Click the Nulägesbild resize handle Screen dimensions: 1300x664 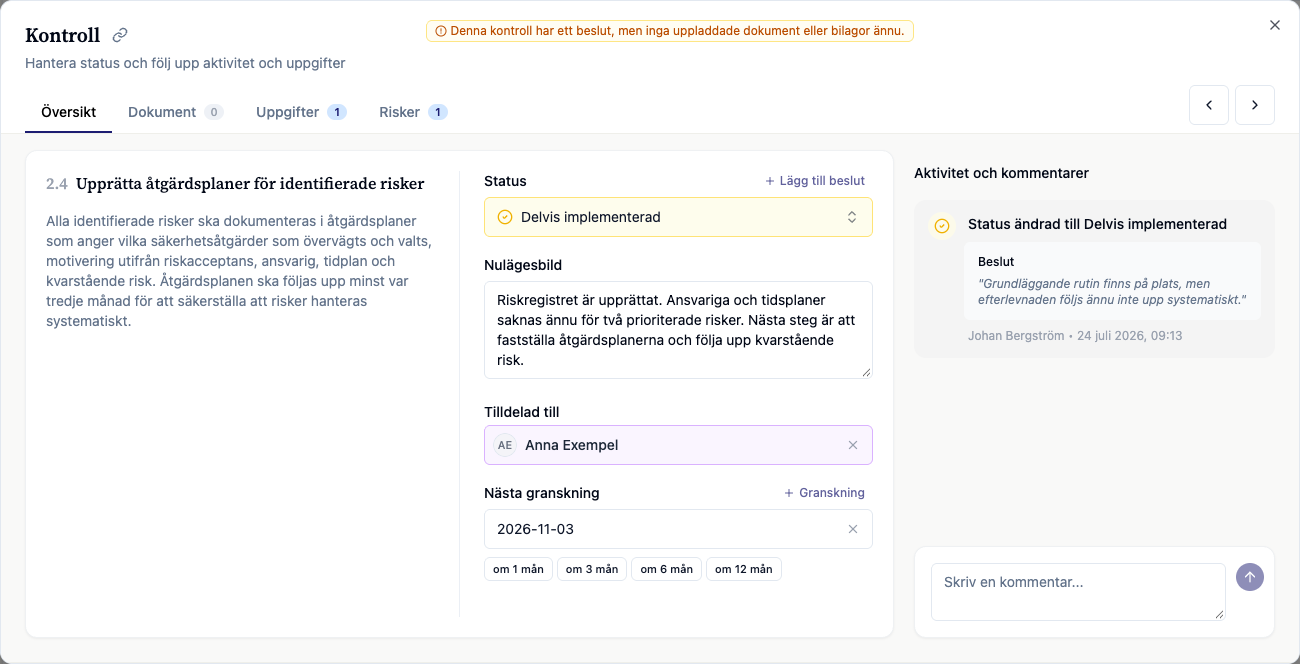coord(866,372)
